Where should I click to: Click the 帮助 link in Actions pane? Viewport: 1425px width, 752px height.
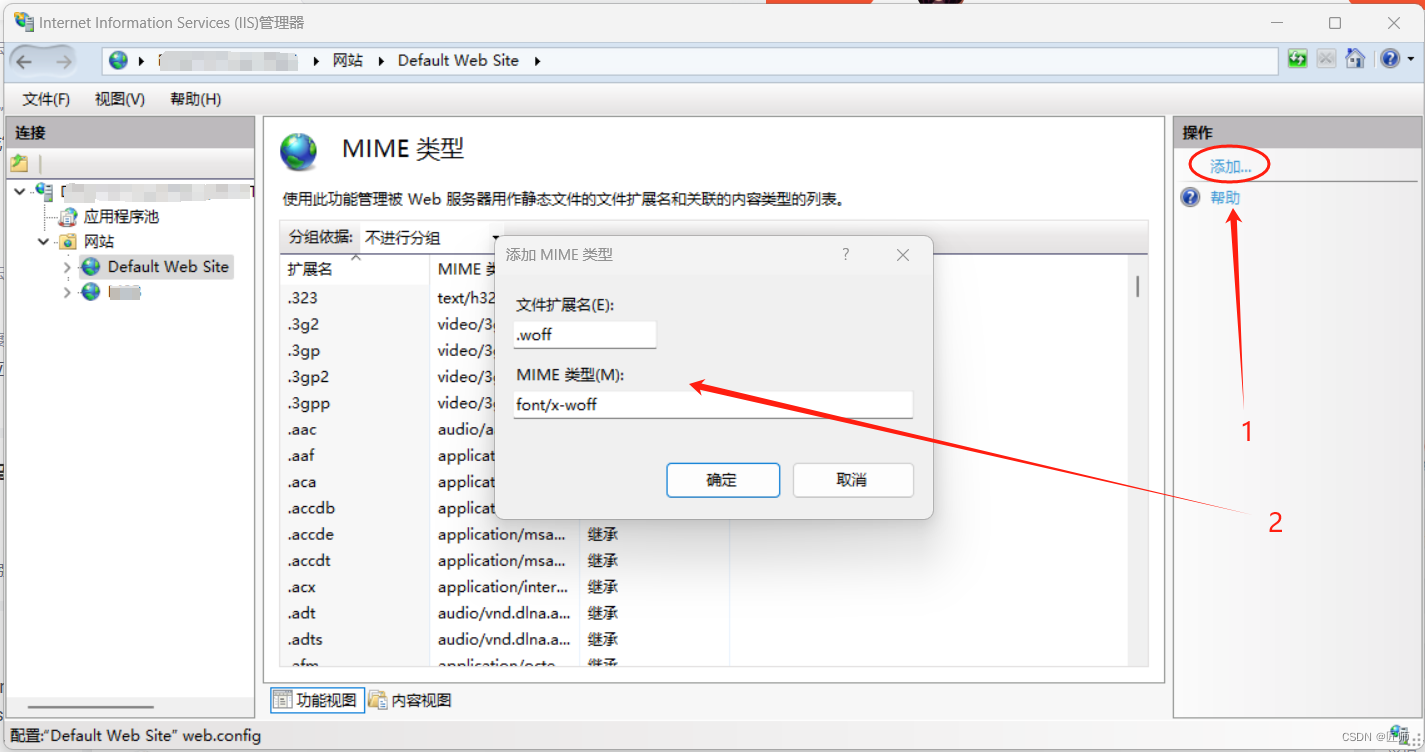[x=1225, y=198]
